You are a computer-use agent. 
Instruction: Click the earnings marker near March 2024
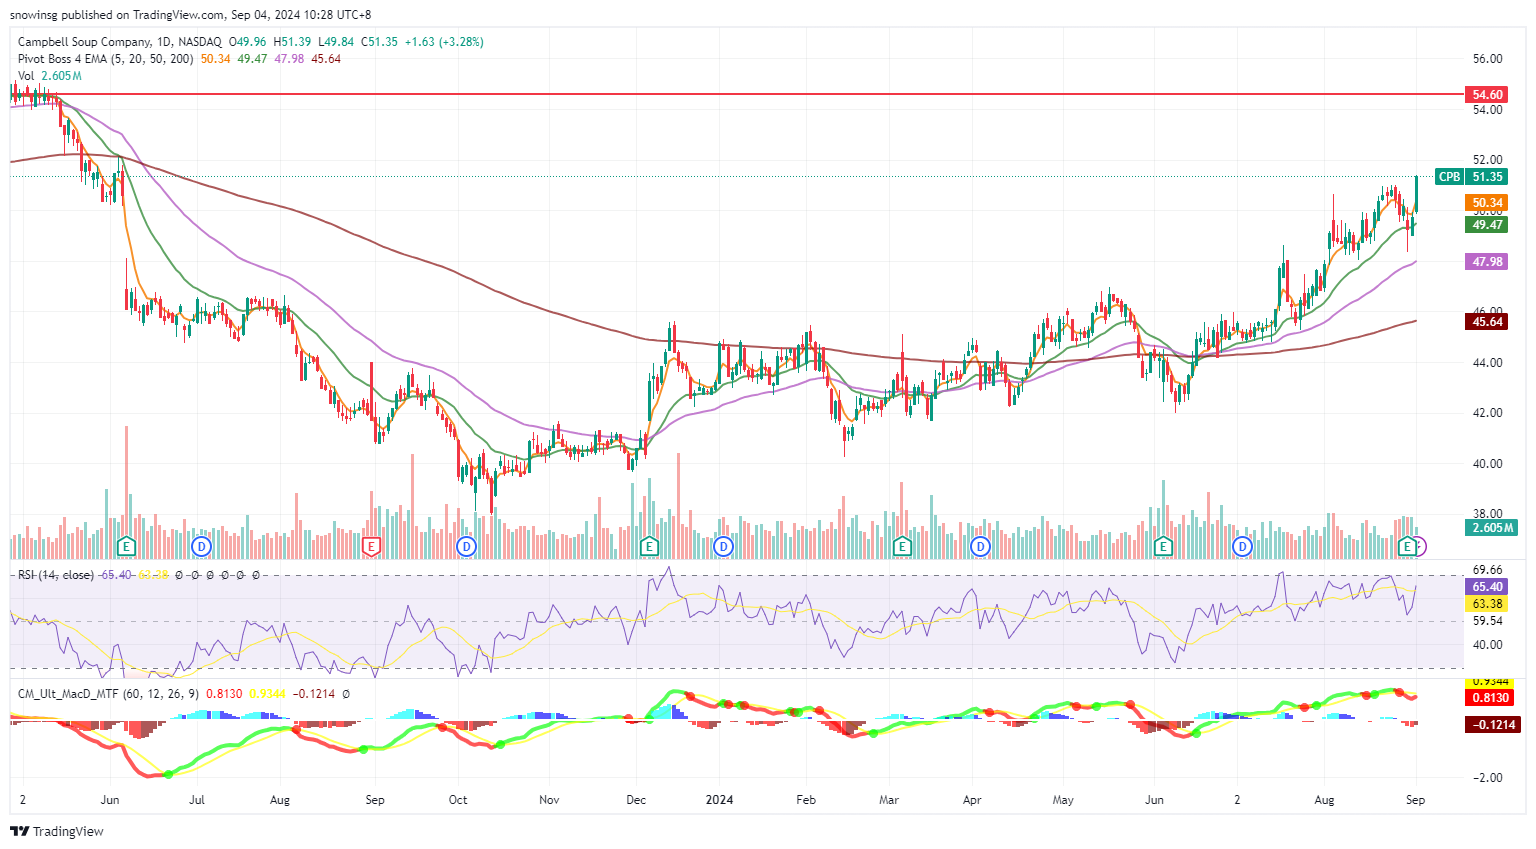(902, 546)
